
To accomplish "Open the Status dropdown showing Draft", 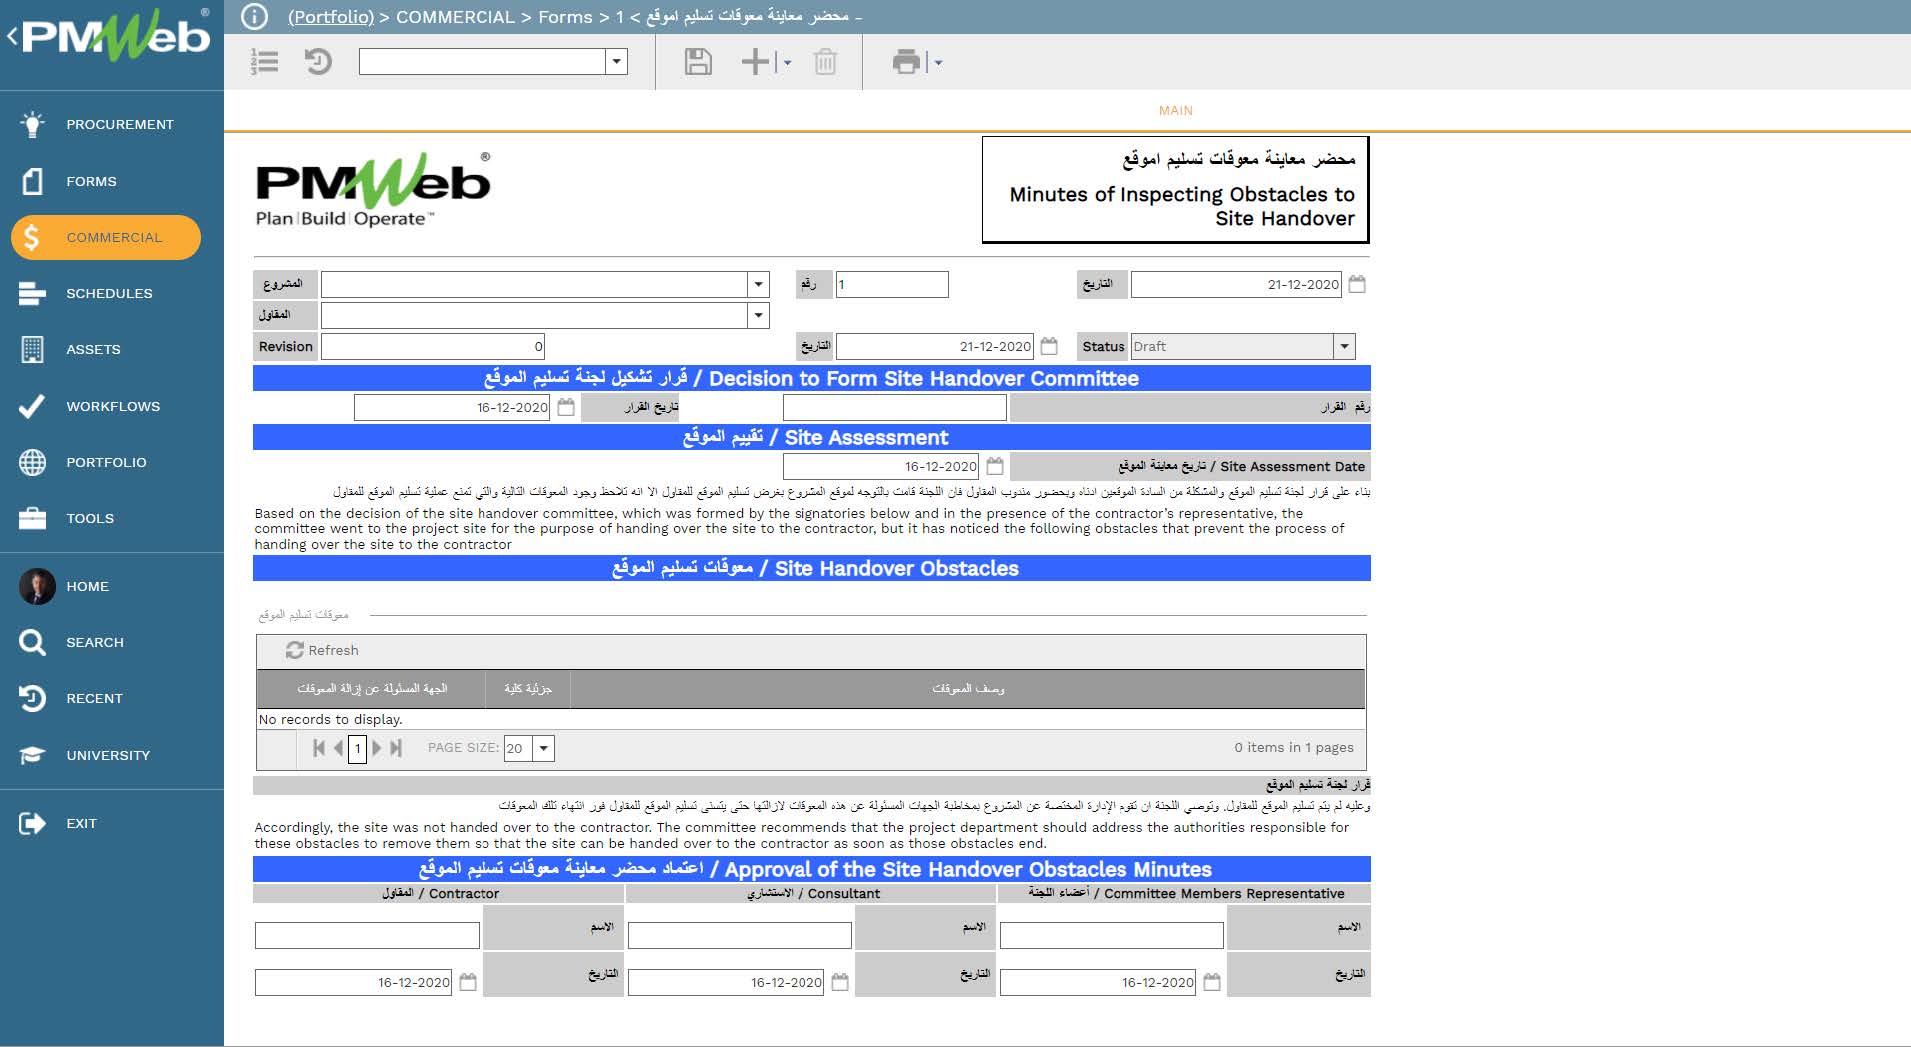I will pos(1344,347).
